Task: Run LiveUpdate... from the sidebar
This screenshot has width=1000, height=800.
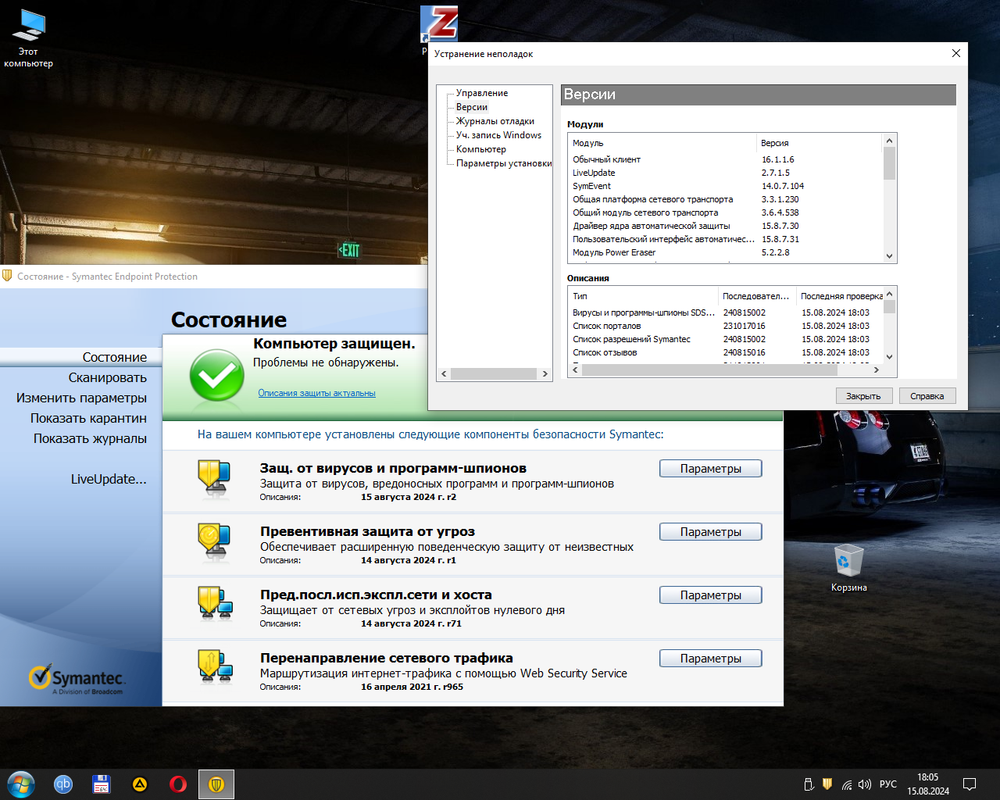Action: click(x=108, y=479)
